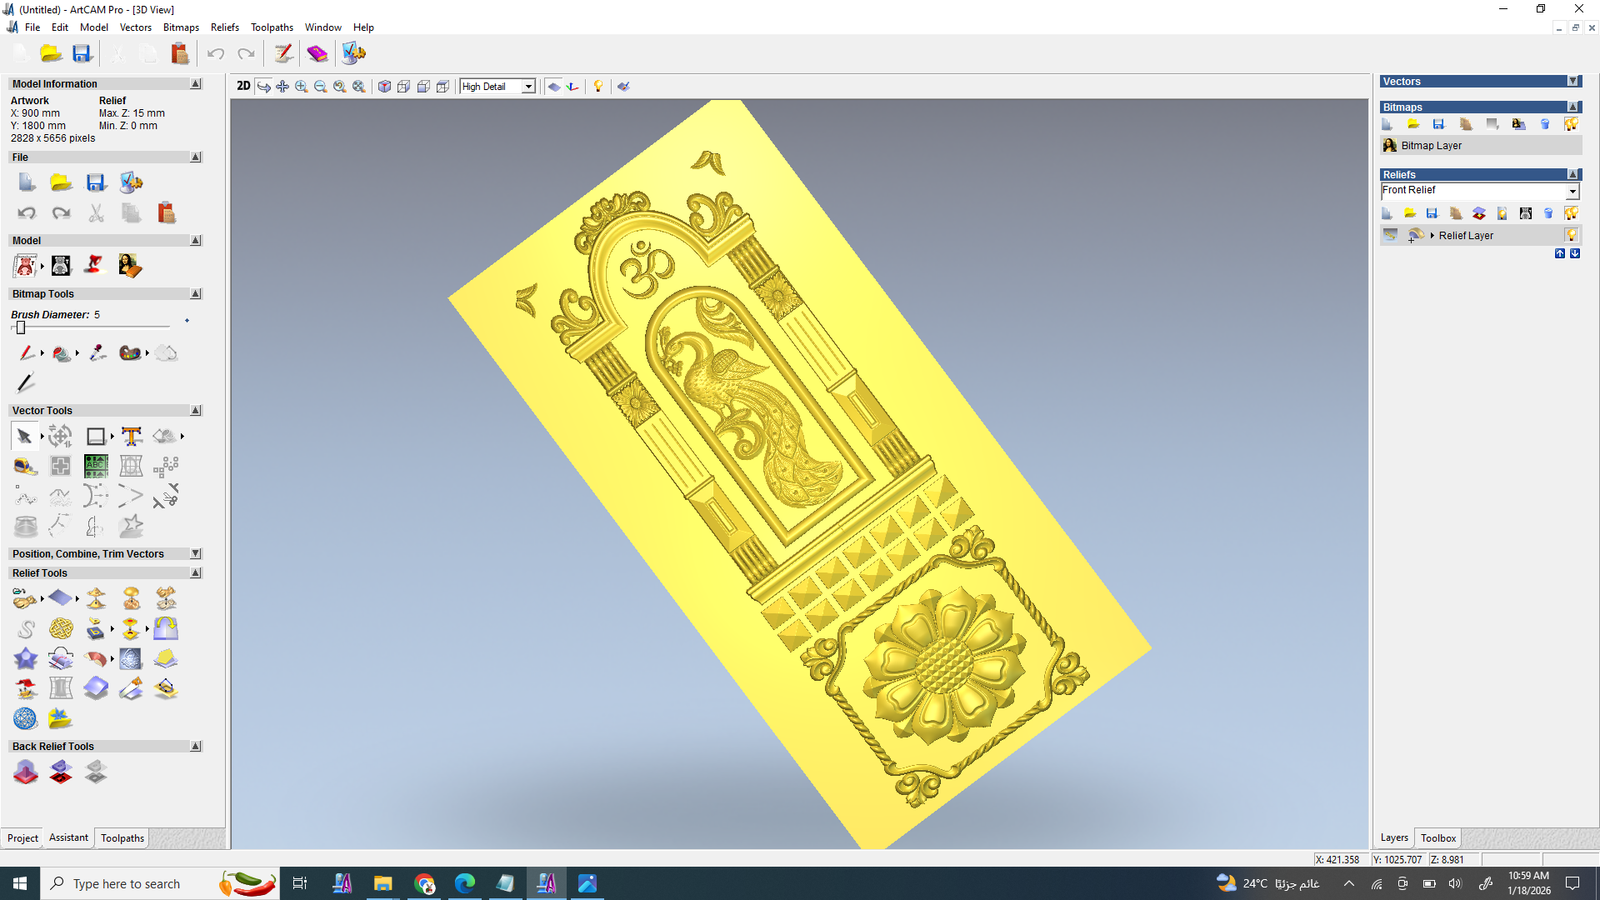1600x900 pixels.
Task: Toggle all bitmap layers visibility lightbulbs
Action: click(x=1571, y=124)
